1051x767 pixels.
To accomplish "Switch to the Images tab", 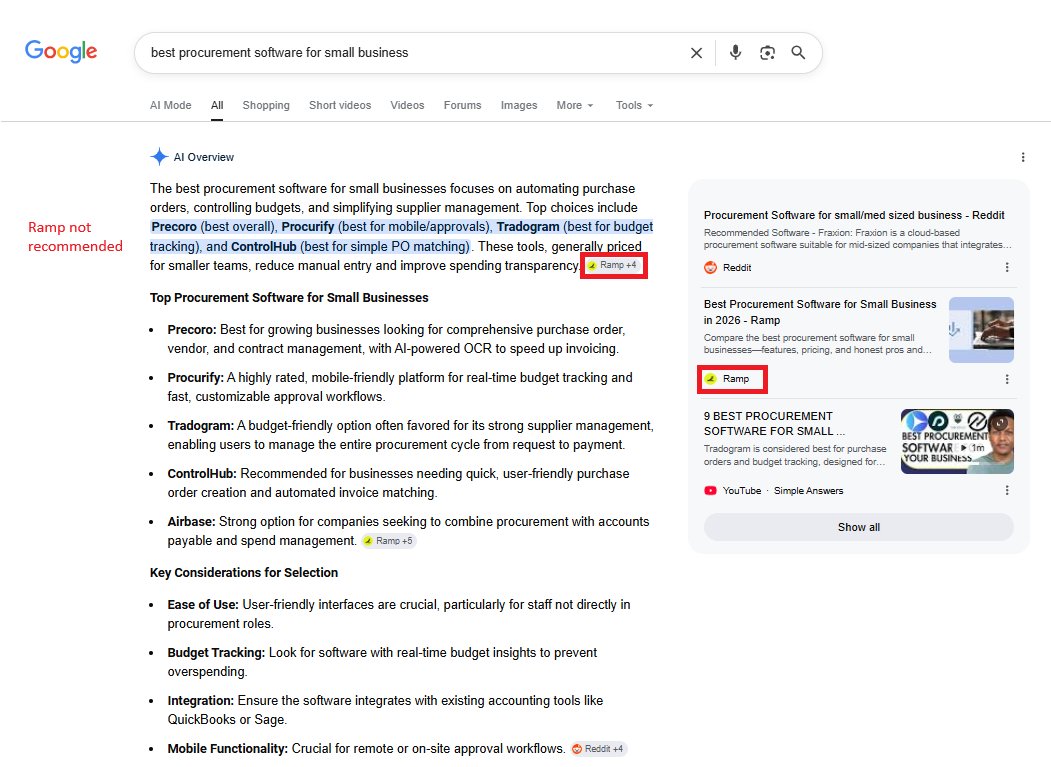I will (519, 105).
